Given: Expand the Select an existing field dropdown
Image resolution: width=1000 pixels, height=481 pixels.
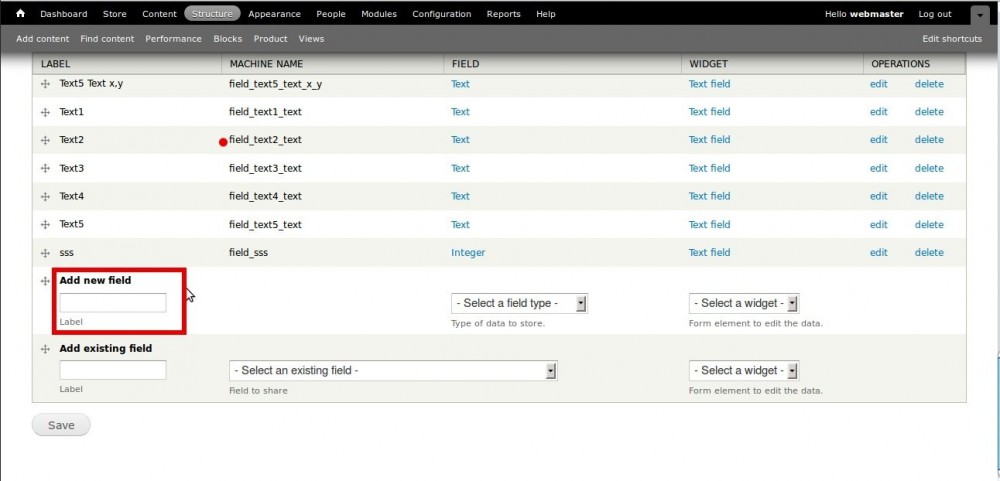Looking at the screenshot, I should (x=392, y=370).
